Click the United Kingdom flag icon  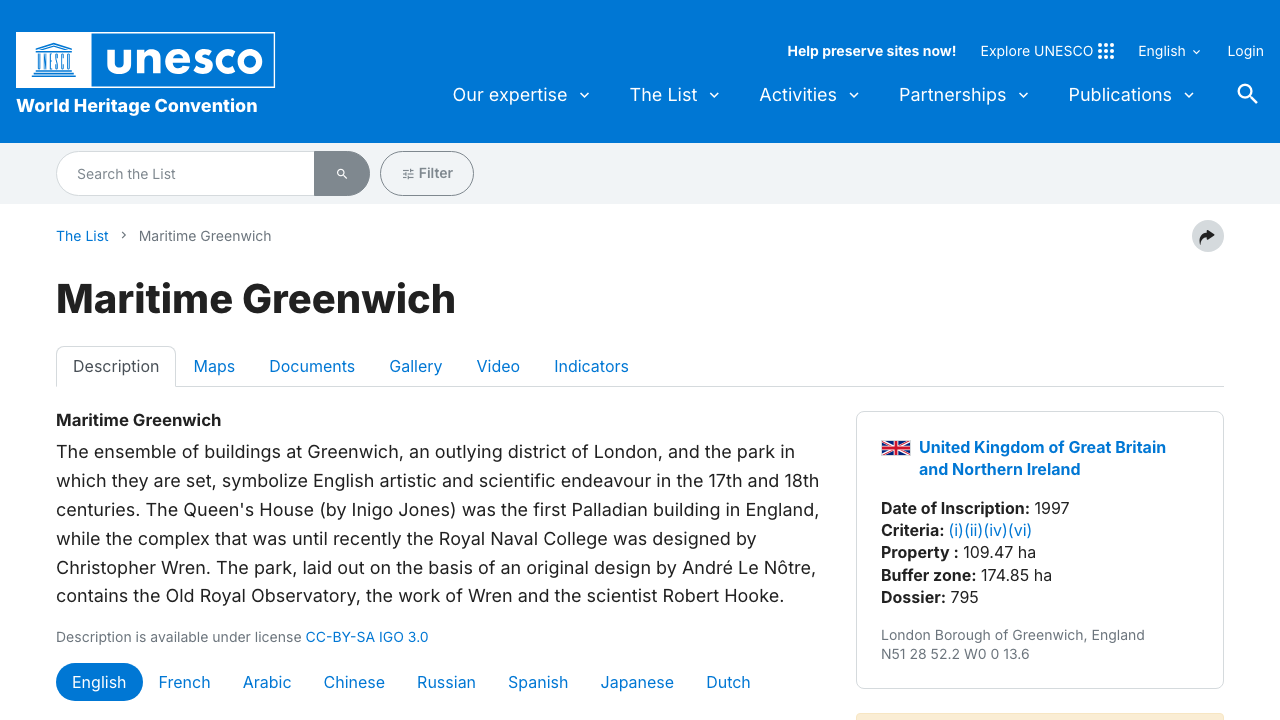pos(895,448)
